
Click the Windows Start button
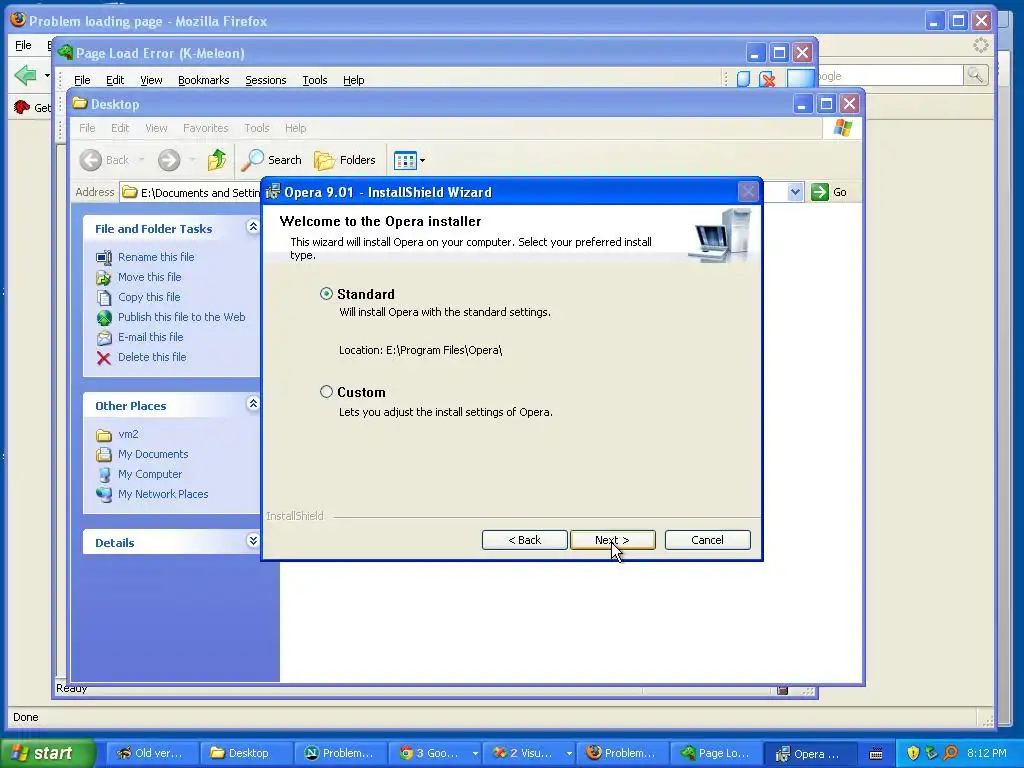(x=47, y=753)
